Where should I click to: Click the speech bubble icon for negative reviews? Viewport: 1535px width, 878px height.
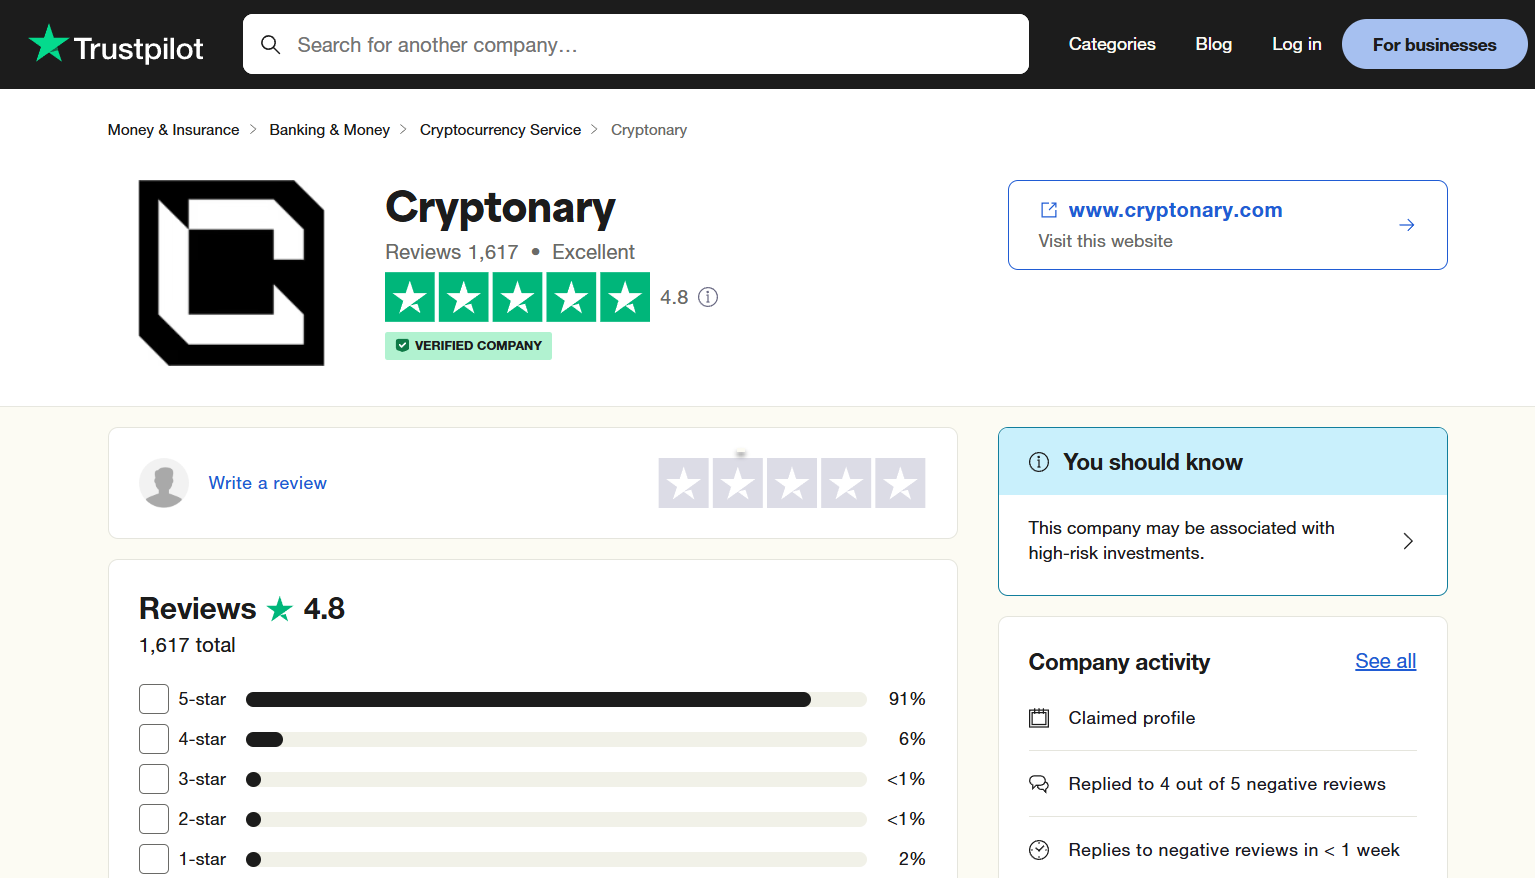pos(1039,783)
